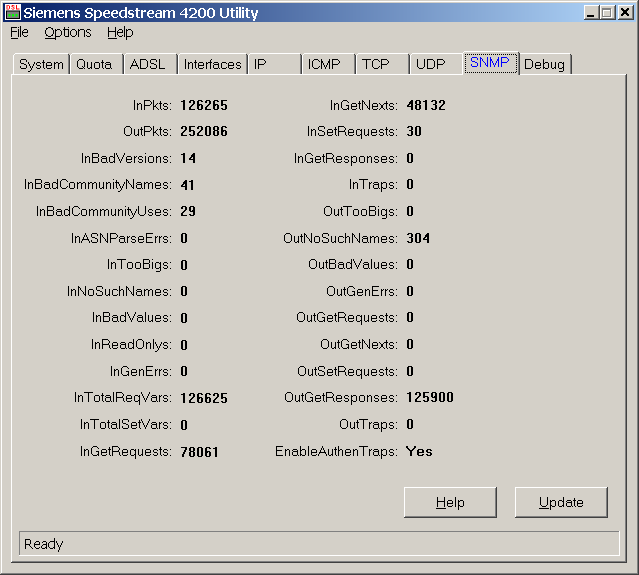This screenshot has height=575, width=639.
Task: Click the OutGetResponses label
Action: click(341, 398)
